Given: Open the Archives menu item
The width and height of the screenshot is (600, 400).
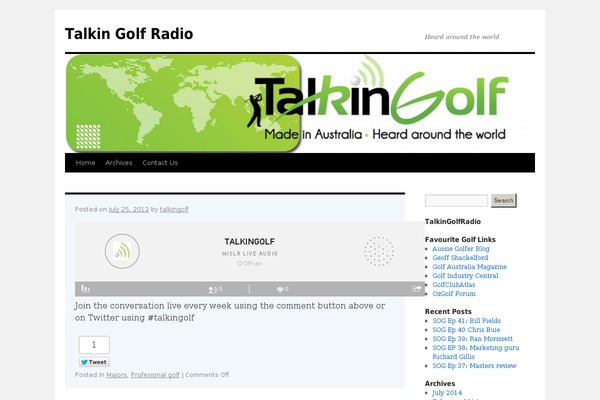Looking at the screenshot, I should (119, 163).
